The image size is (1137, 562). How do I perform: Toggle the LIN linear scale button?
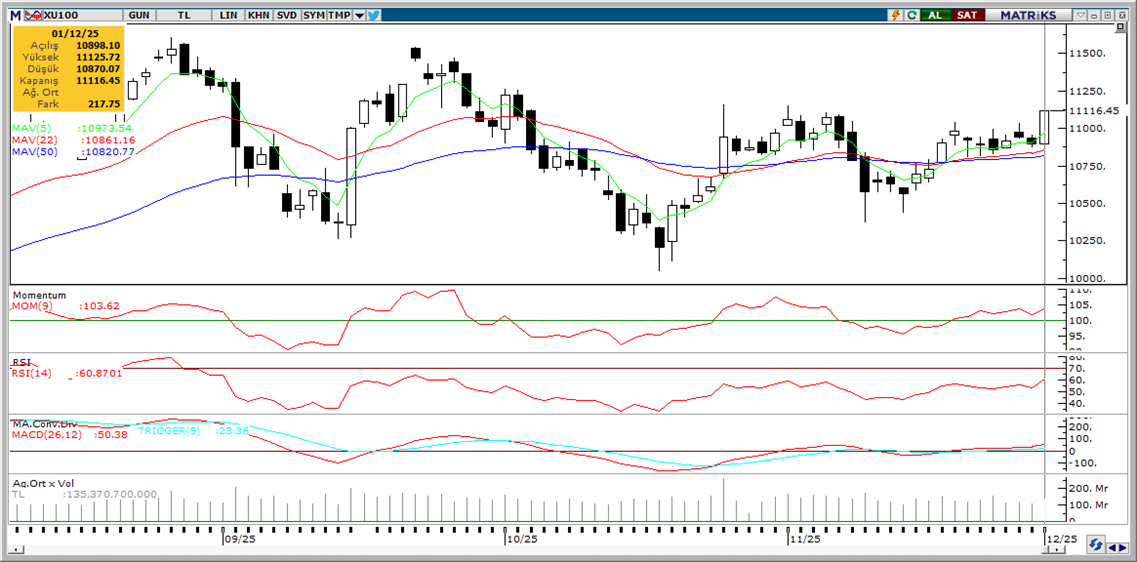(229, 15)
